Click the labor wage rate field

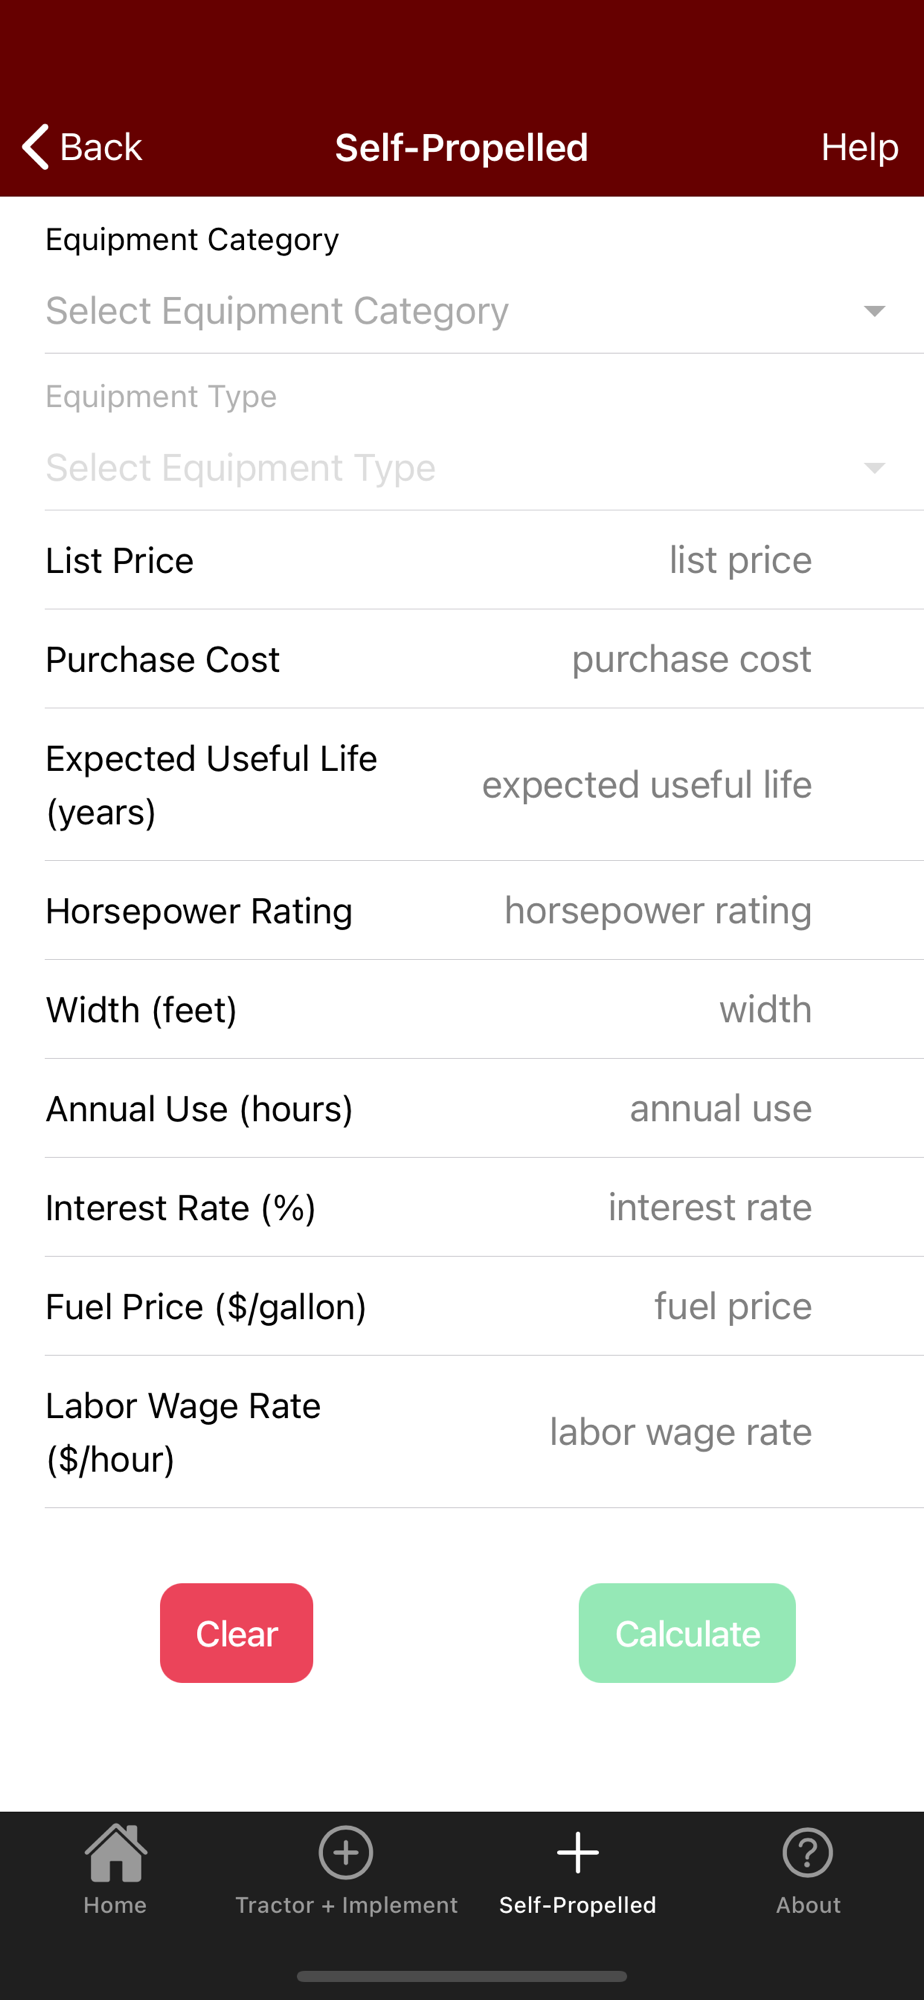click(680, 1432)
